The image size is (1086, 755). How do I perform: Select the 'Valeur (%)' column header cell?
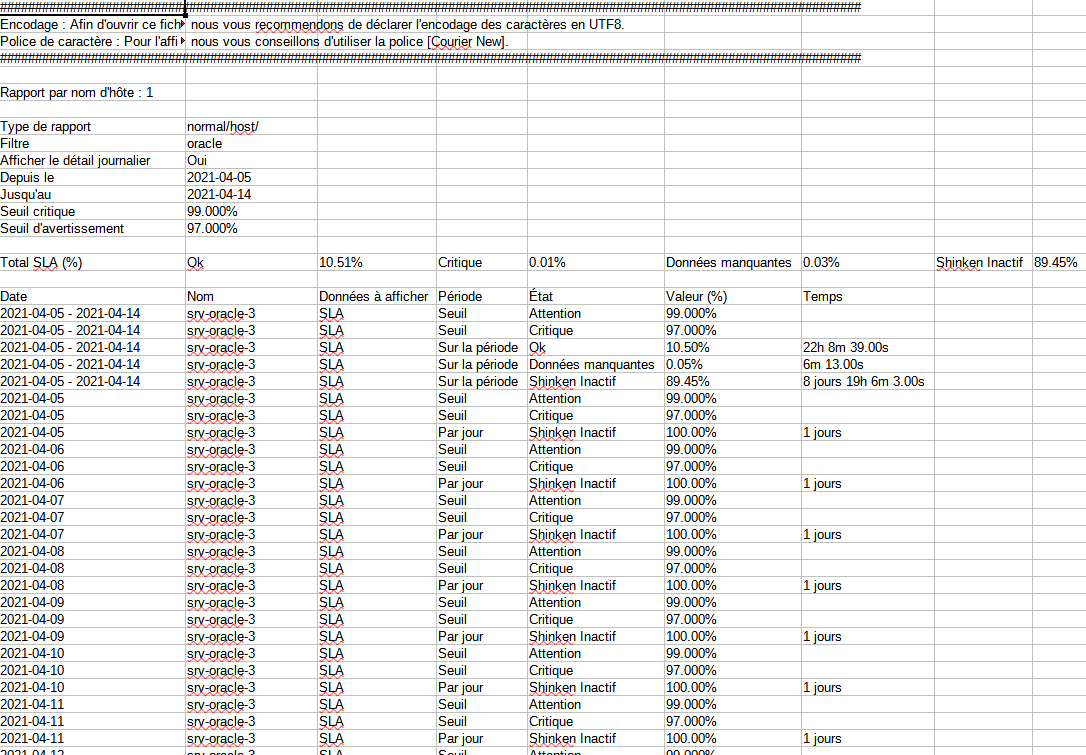click(697, 297)
